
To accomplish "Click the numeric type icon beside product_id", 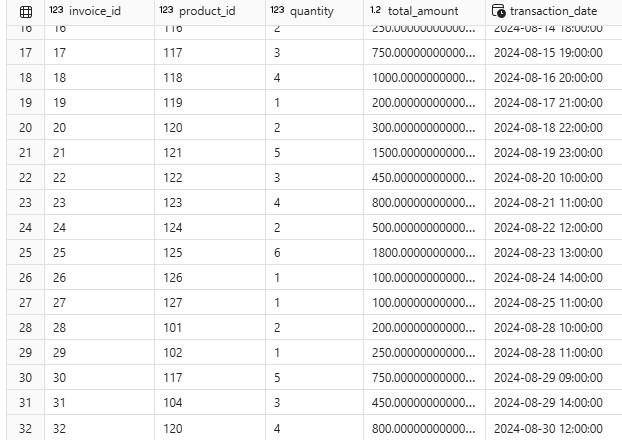I will [166, 10].
